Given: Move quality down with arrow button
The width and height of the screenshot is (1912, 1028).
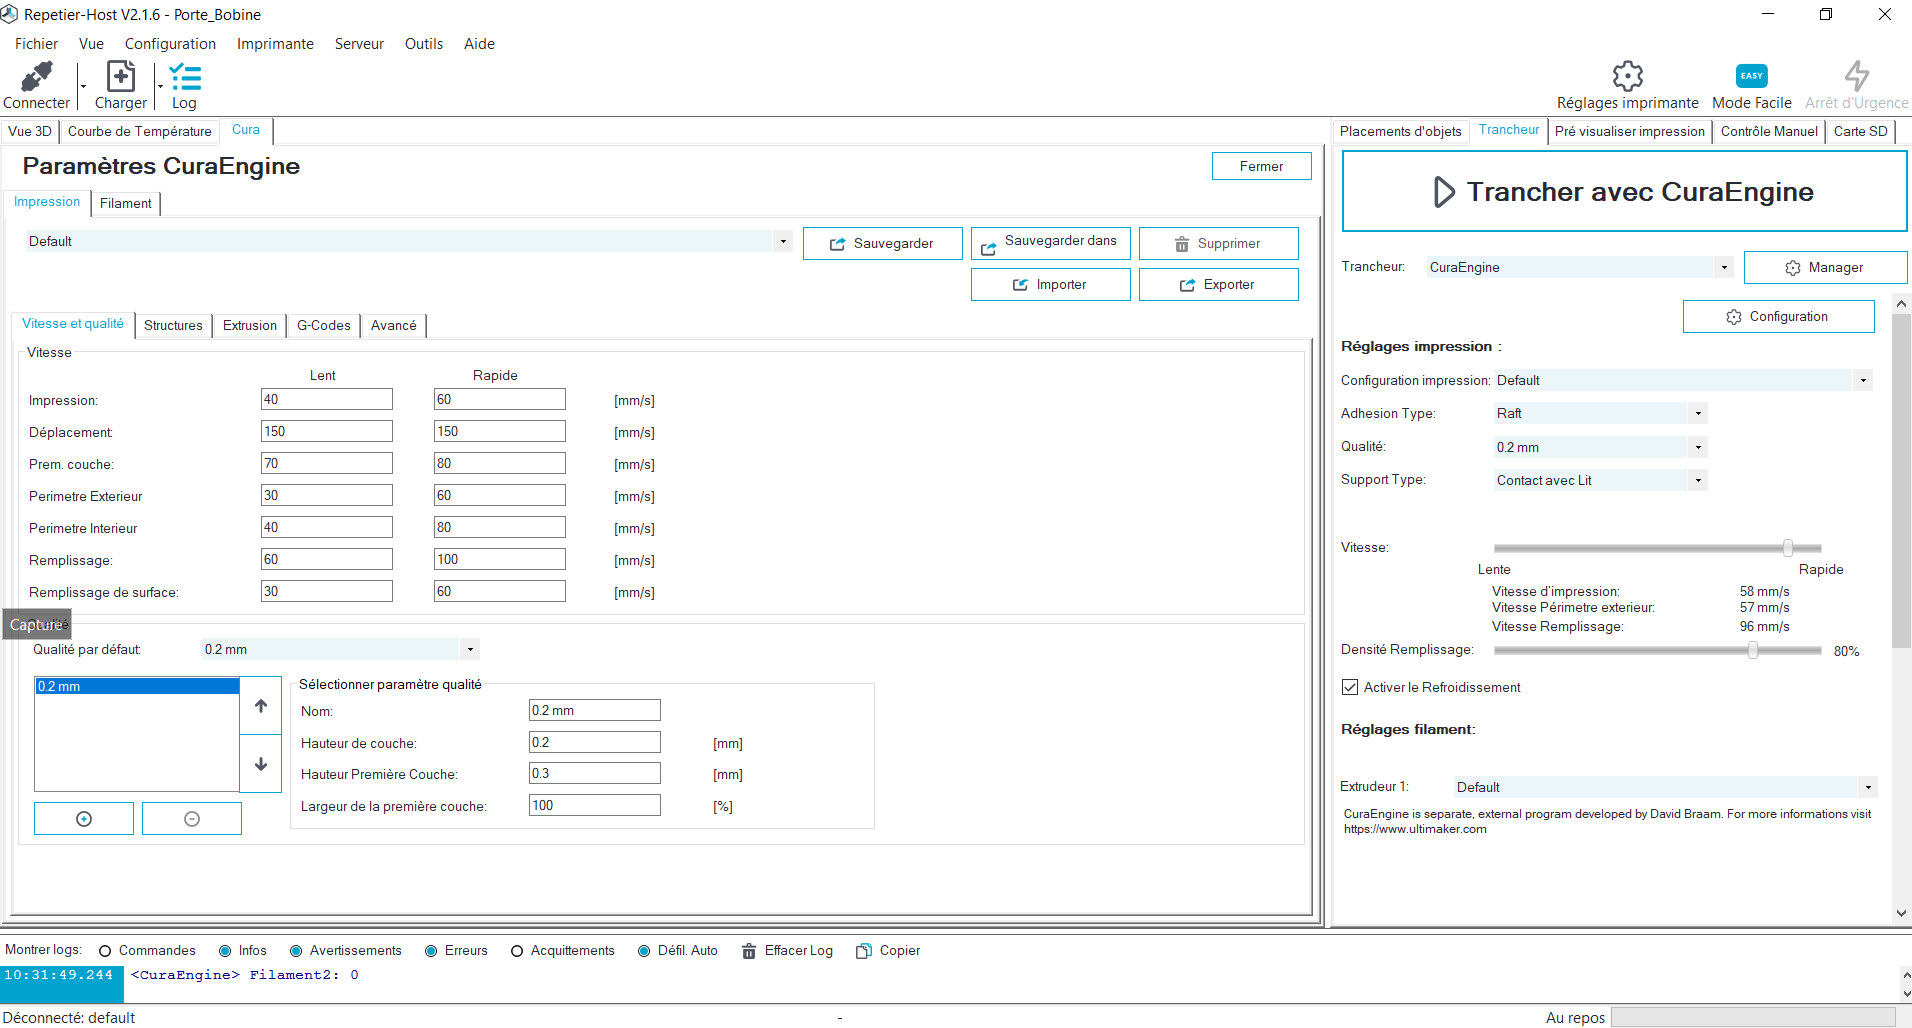Looking at the screenshot, I should coord(261,764).
